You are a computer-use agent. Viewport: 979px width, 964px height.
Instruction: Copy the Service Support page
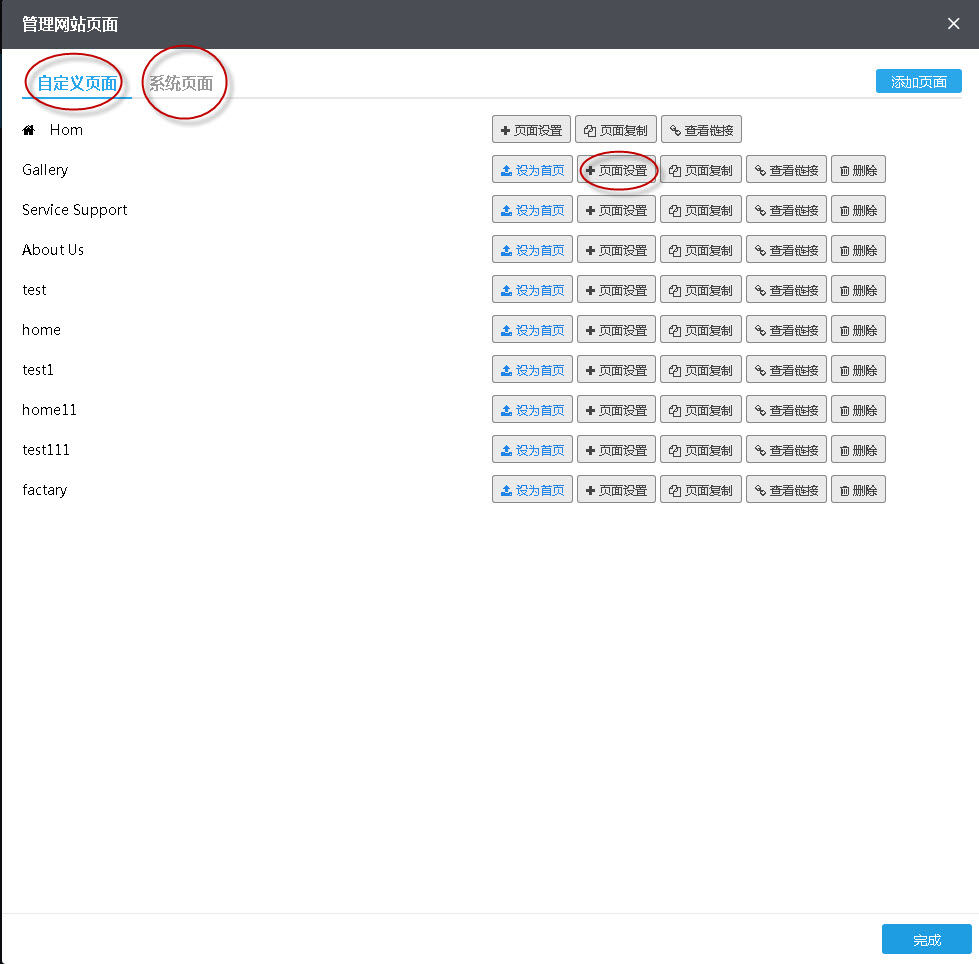point(700,210)
